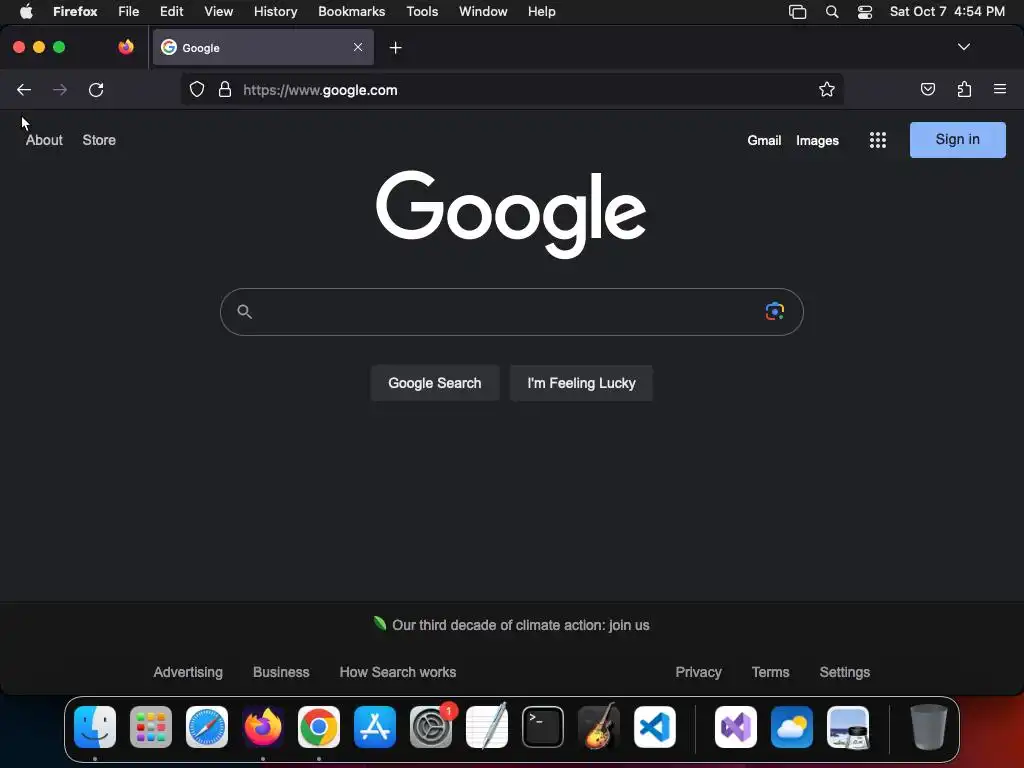Open the Tools menu

click(423, 12)
